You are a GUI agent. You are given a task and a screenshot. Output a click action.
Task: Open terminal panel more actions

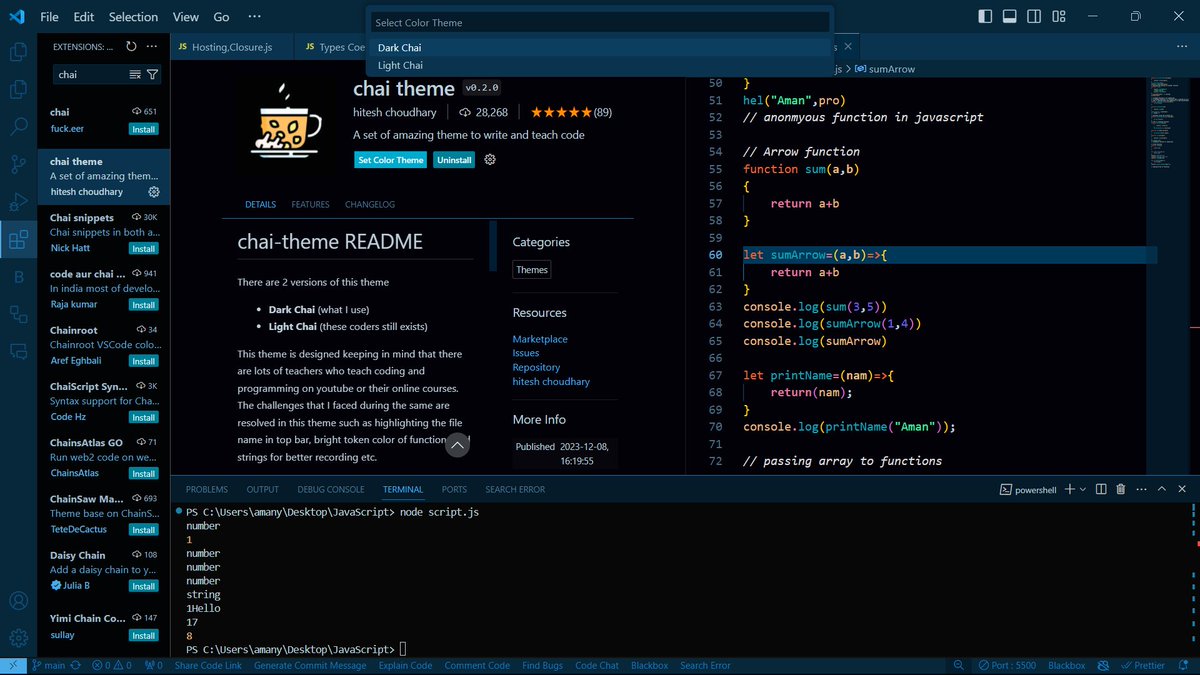point(1140,489)
